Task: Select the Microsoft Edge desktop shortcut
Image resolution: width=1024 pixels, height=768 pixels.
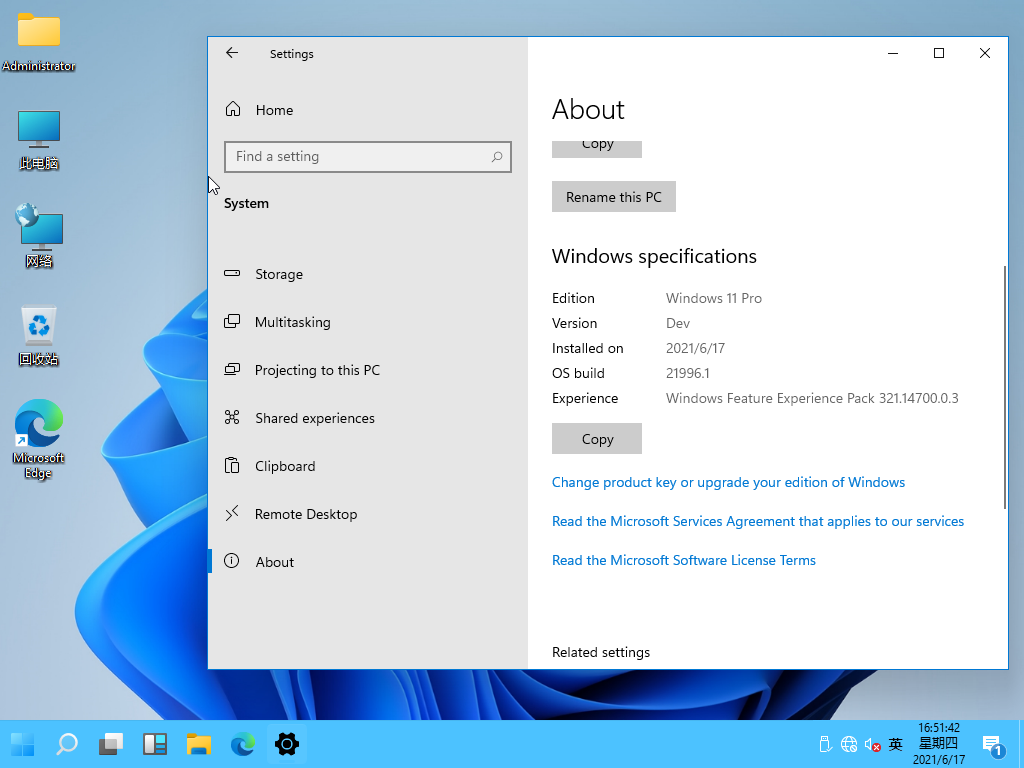Action: point(39,439)
